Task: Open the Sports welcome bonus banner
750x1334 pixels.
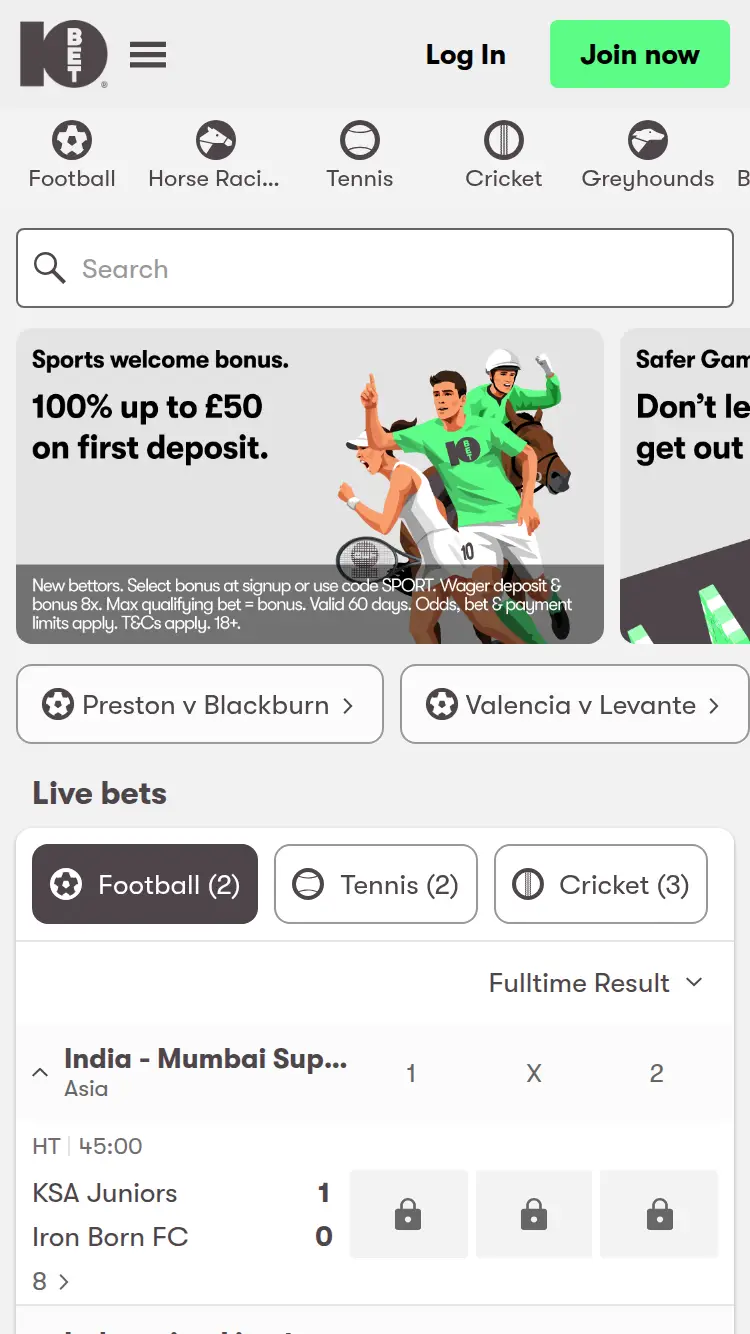Action: tap(310, 485)
